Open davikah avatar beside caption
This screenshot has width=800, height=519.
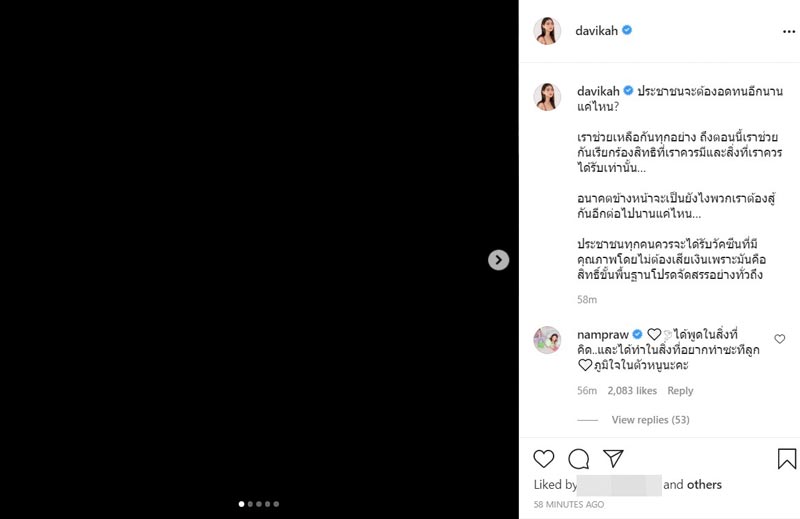click(547, 96)
